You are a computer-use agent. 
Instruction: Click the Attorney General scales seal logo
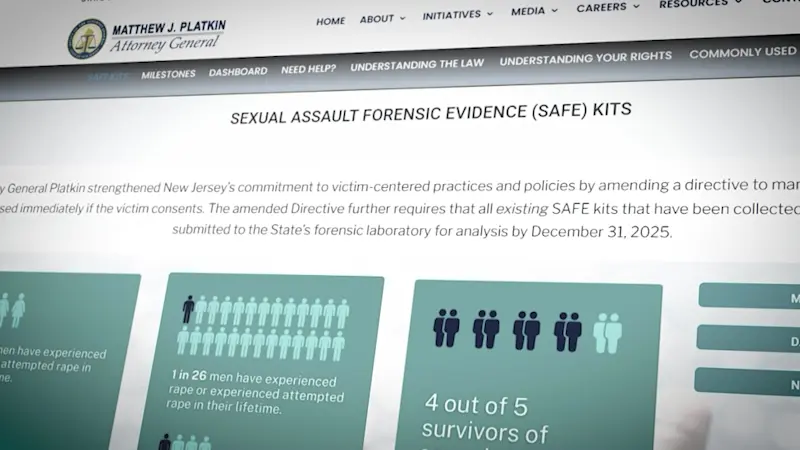click(87, 39)
